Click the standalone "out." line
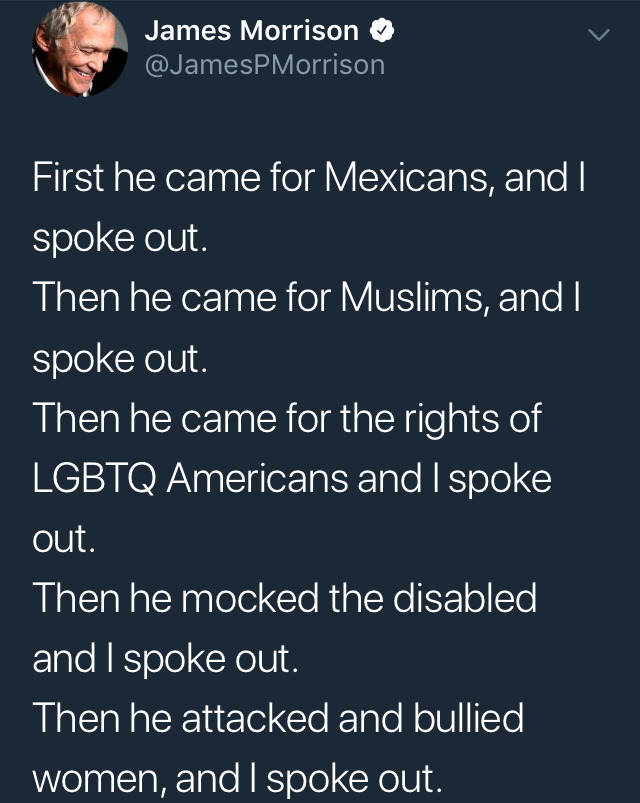The height and width of the screenshot is (803, 640). pyautogui.click(x=65, y=539)
